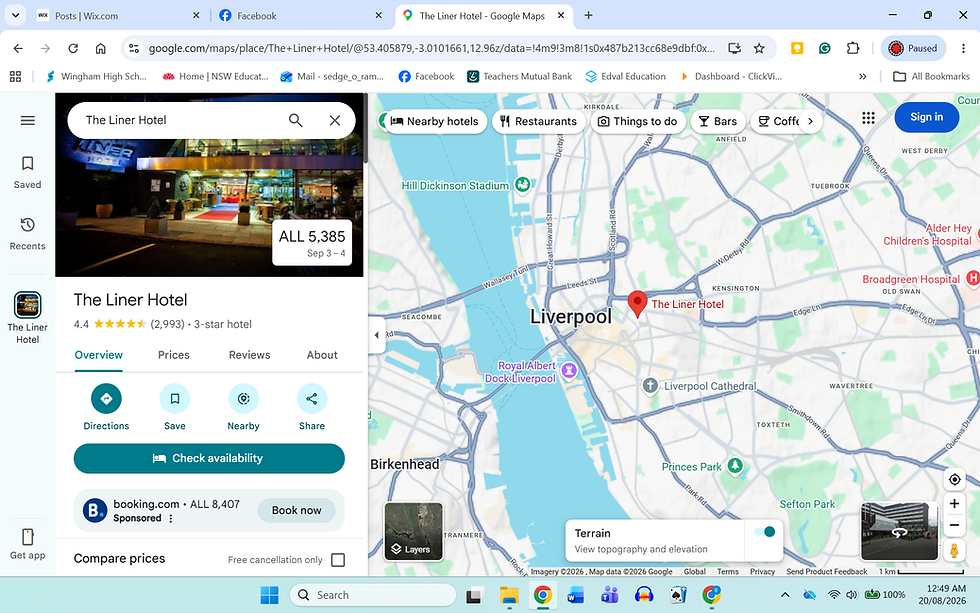Switch to the Reviews tab
The height and width of the screenshot is (613, 980).
249,355
